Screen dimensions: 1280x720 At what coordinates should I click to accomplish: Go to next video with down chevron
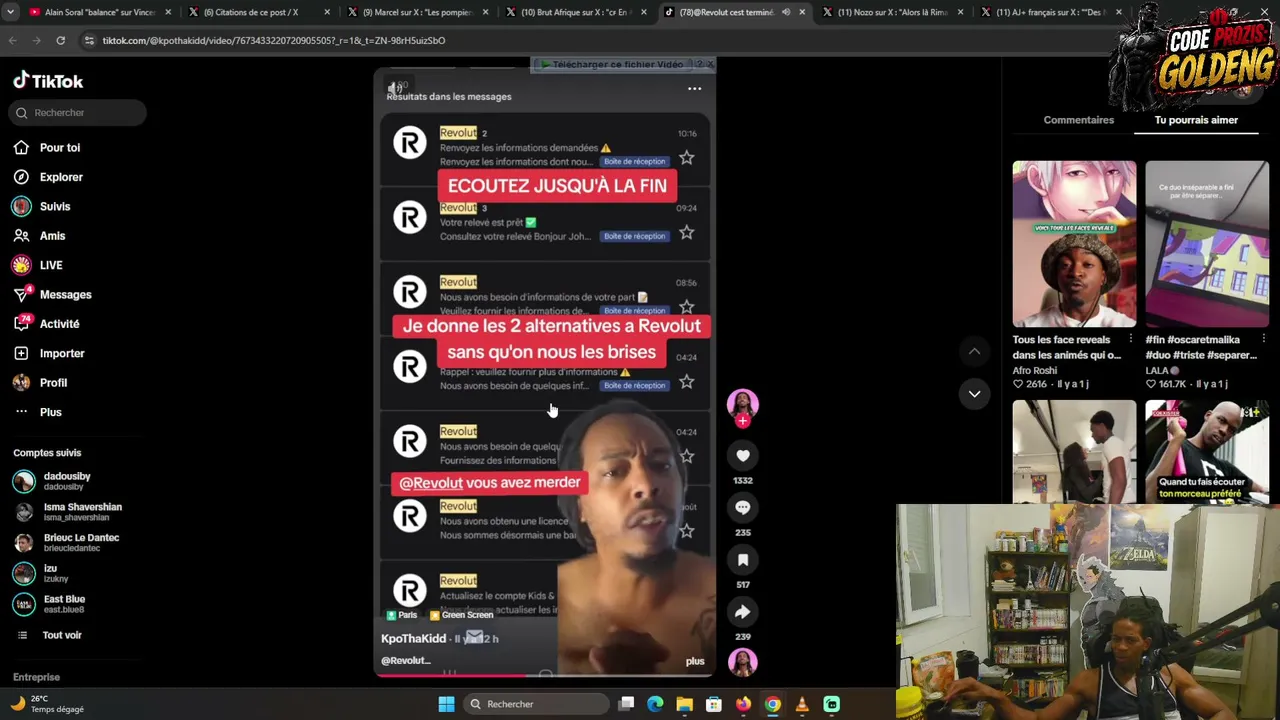click(974, 394)
